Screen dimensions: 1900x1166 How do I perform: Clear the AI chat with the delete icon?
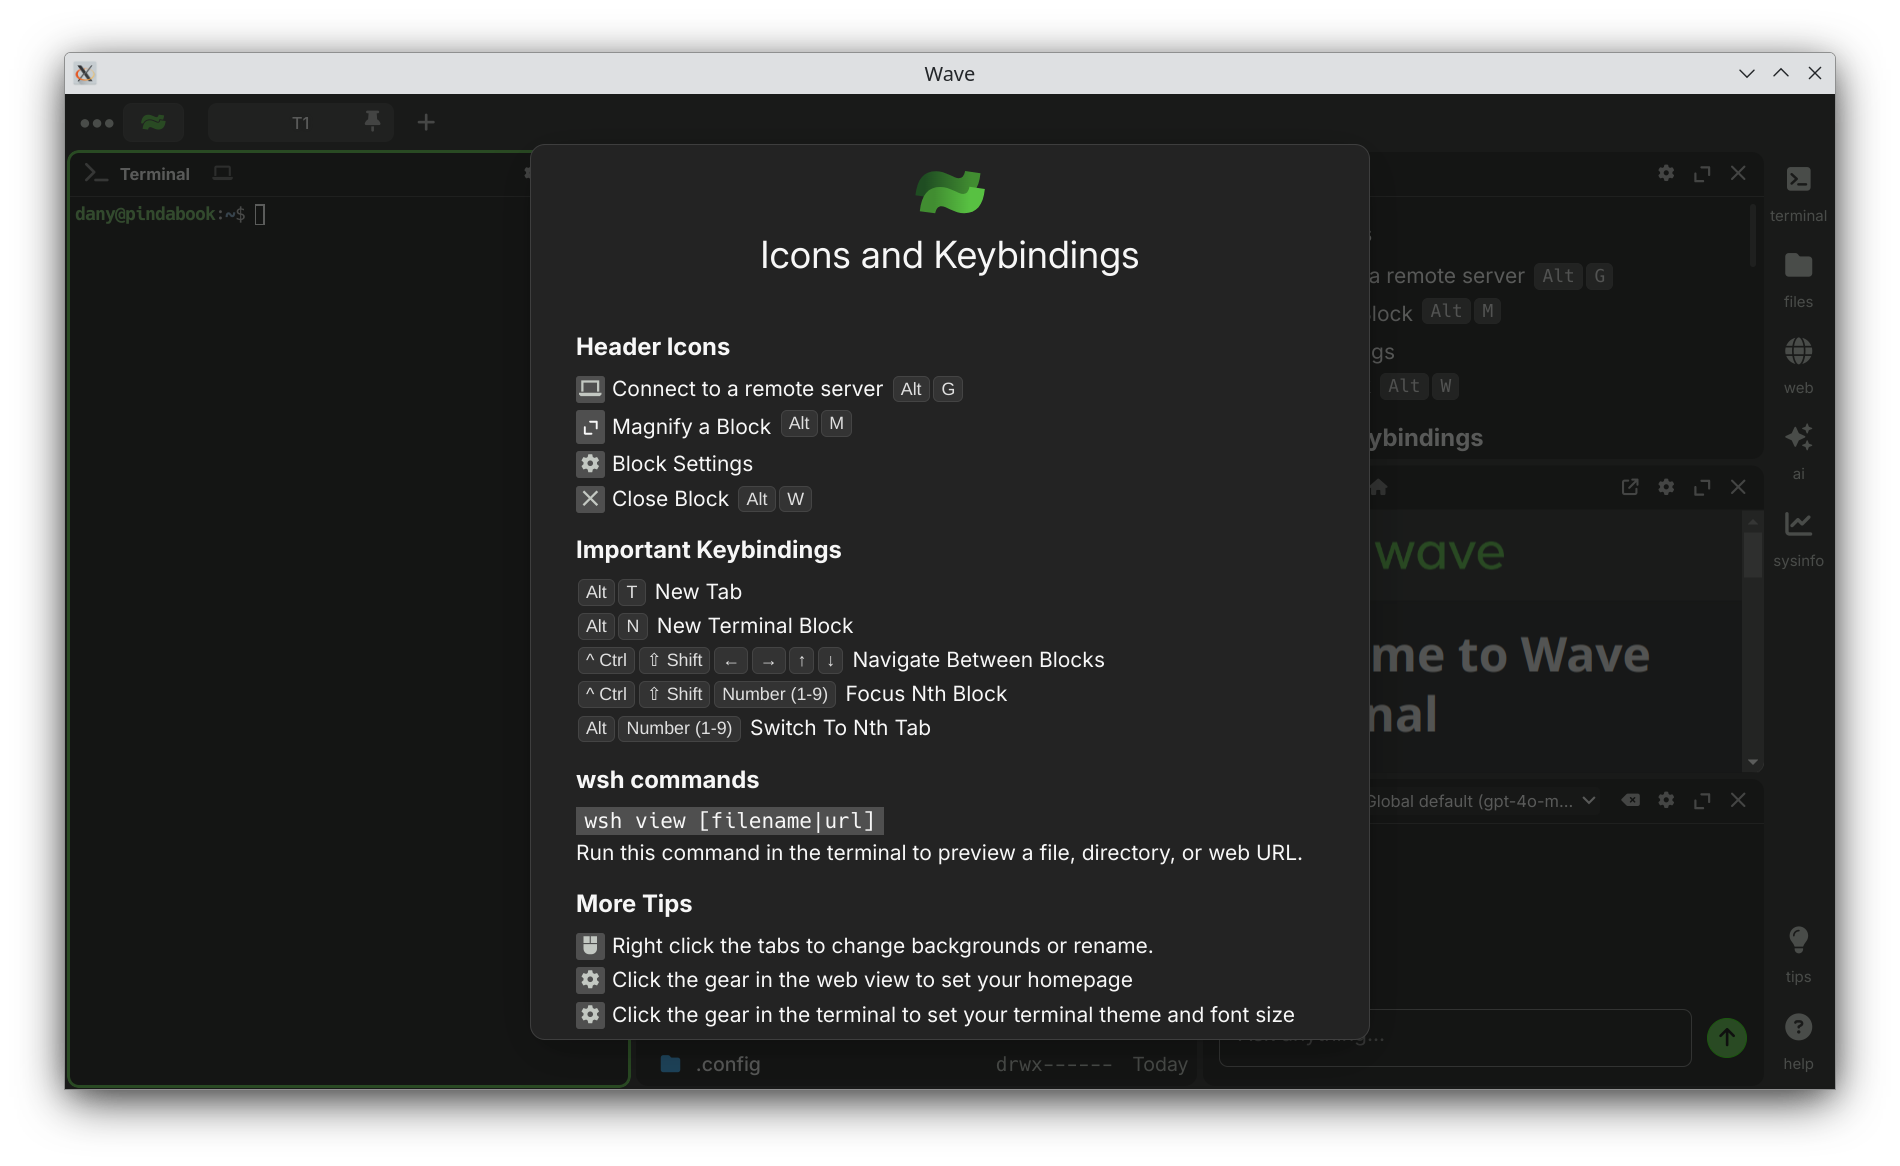[x=1630, y=800]
